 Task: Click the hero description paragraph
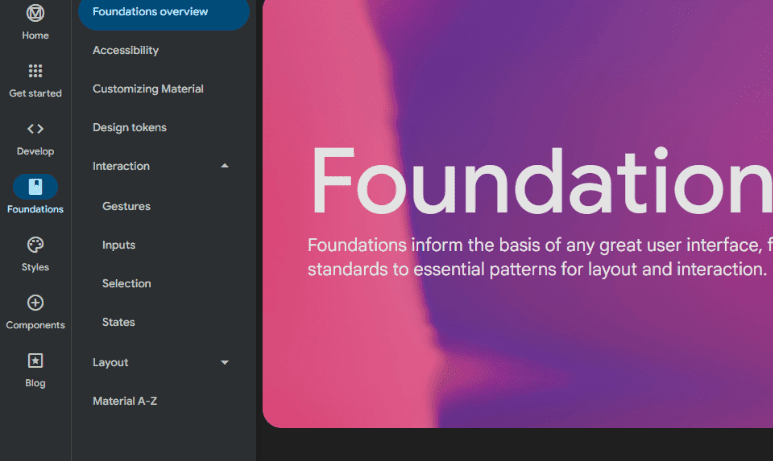tap(540, 257)
